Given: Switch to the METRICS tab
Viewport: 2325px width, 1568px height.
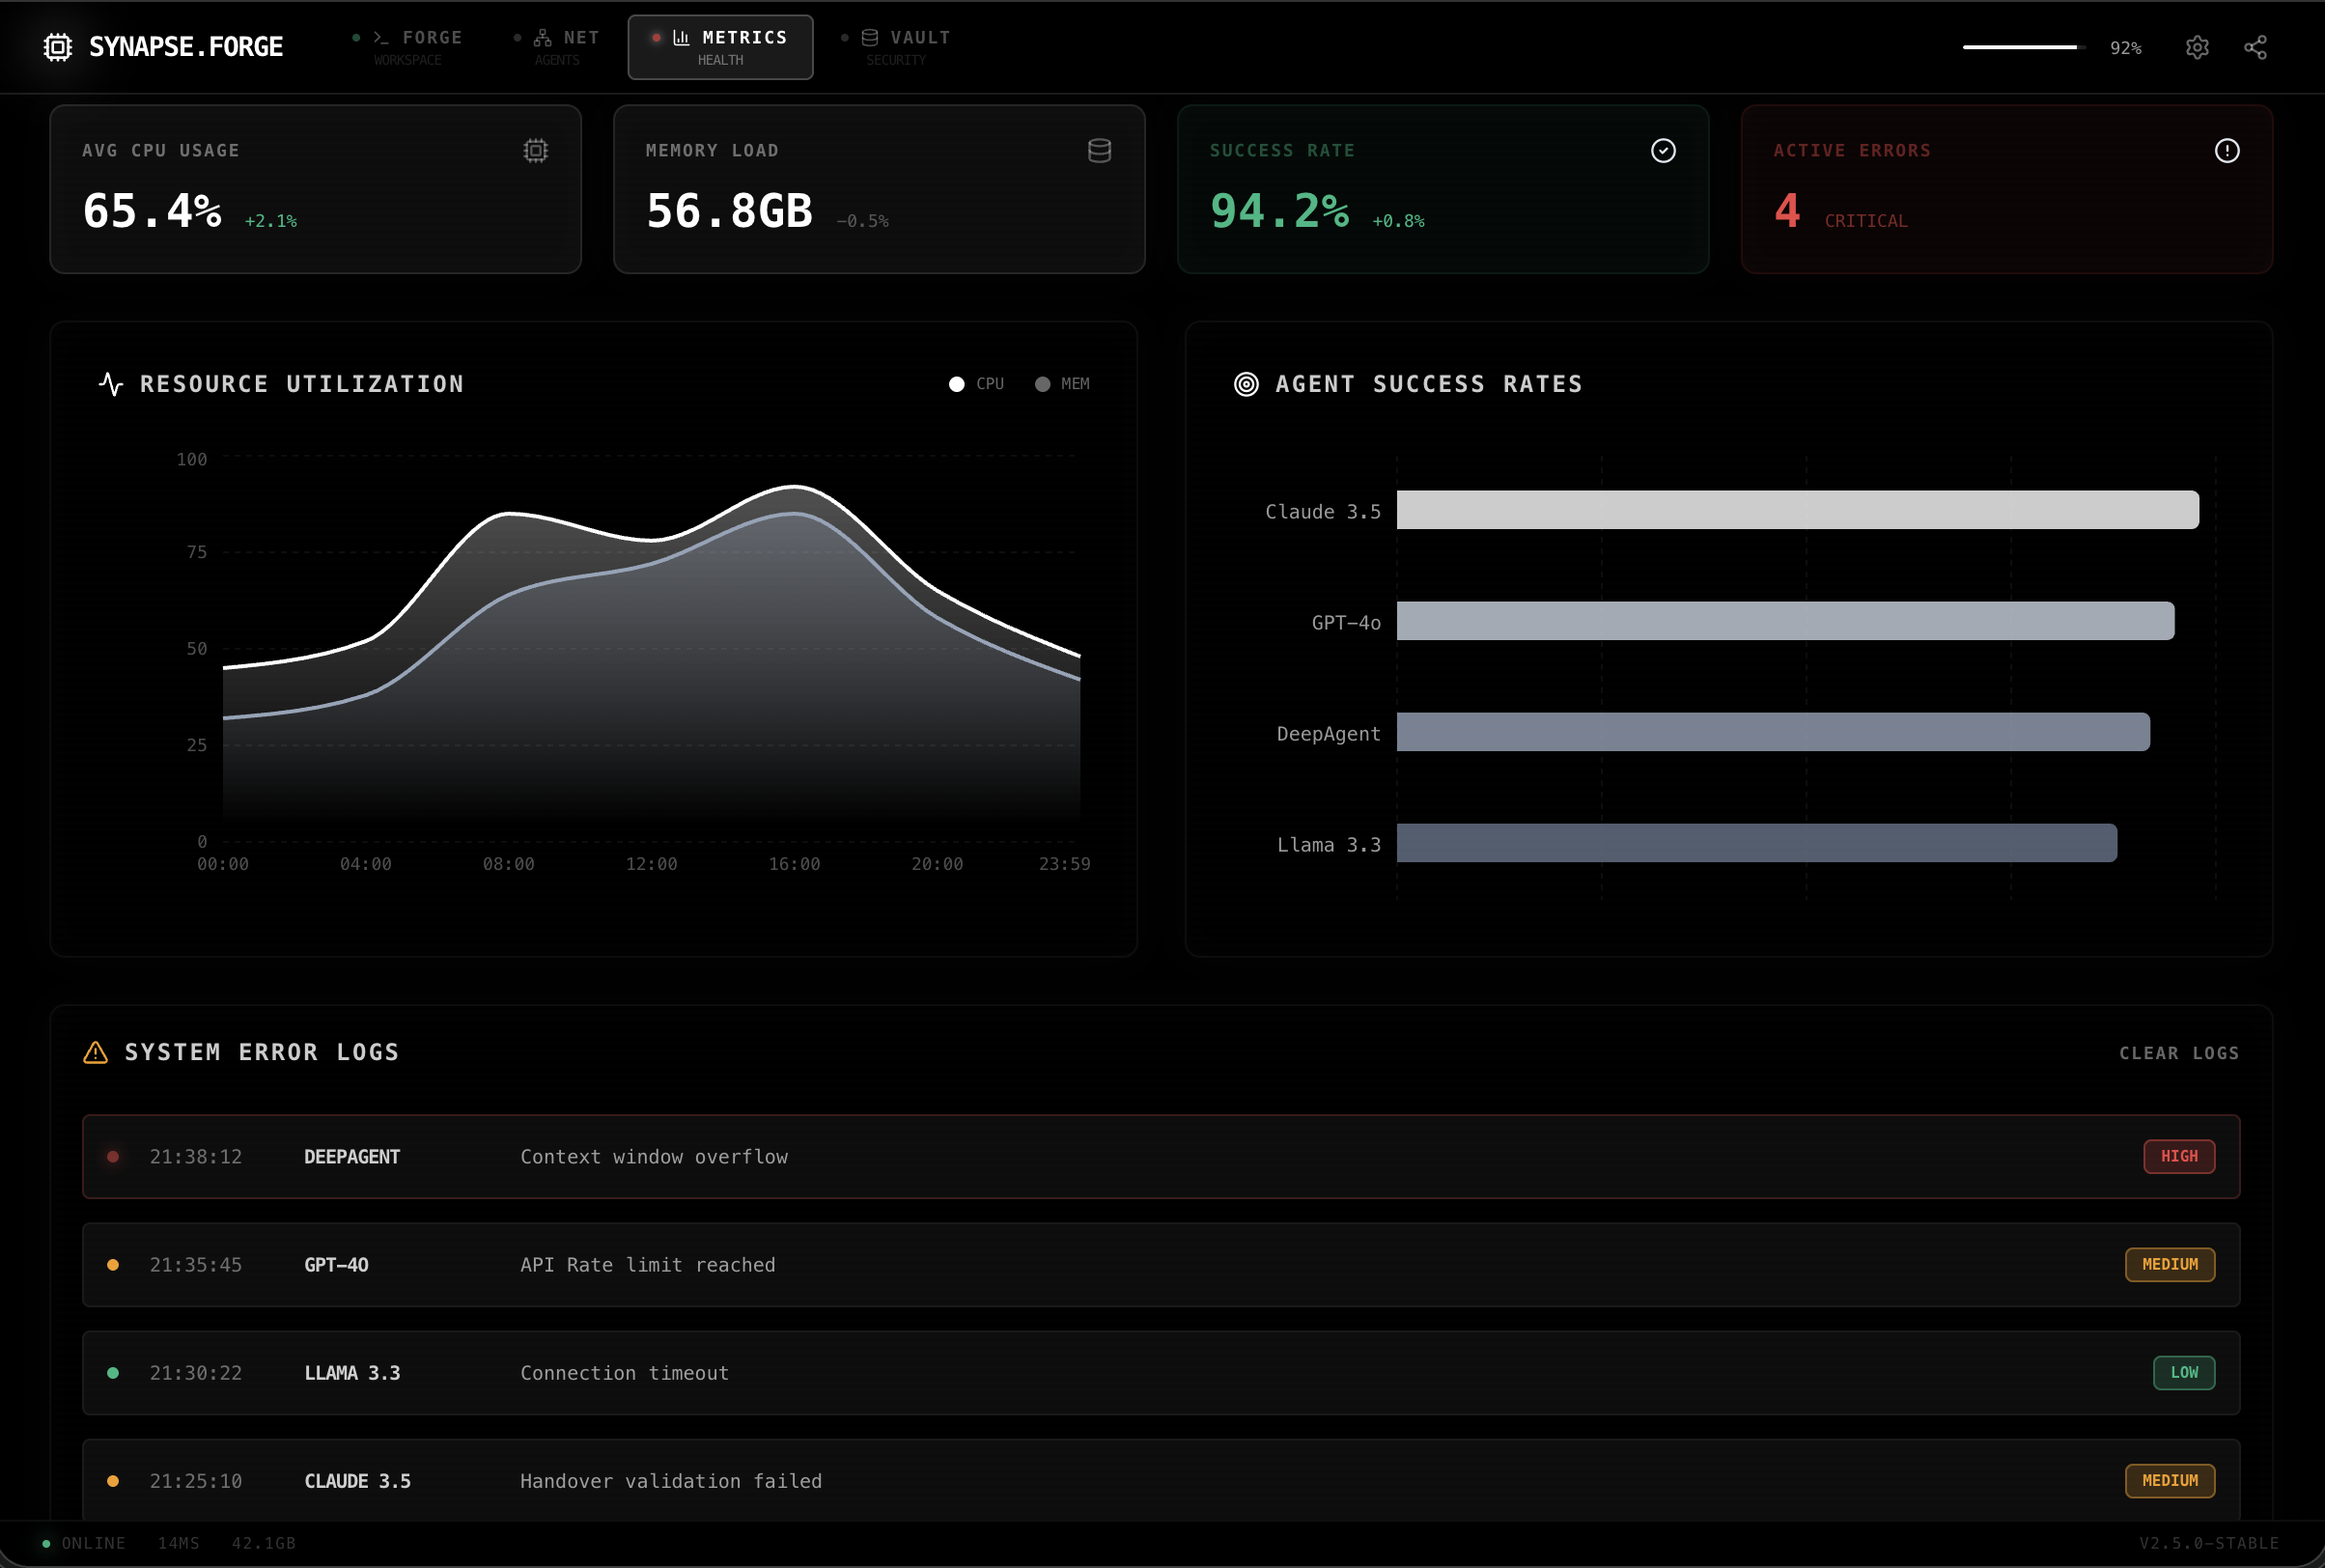Looking at the screenshot, I should 719,46.
